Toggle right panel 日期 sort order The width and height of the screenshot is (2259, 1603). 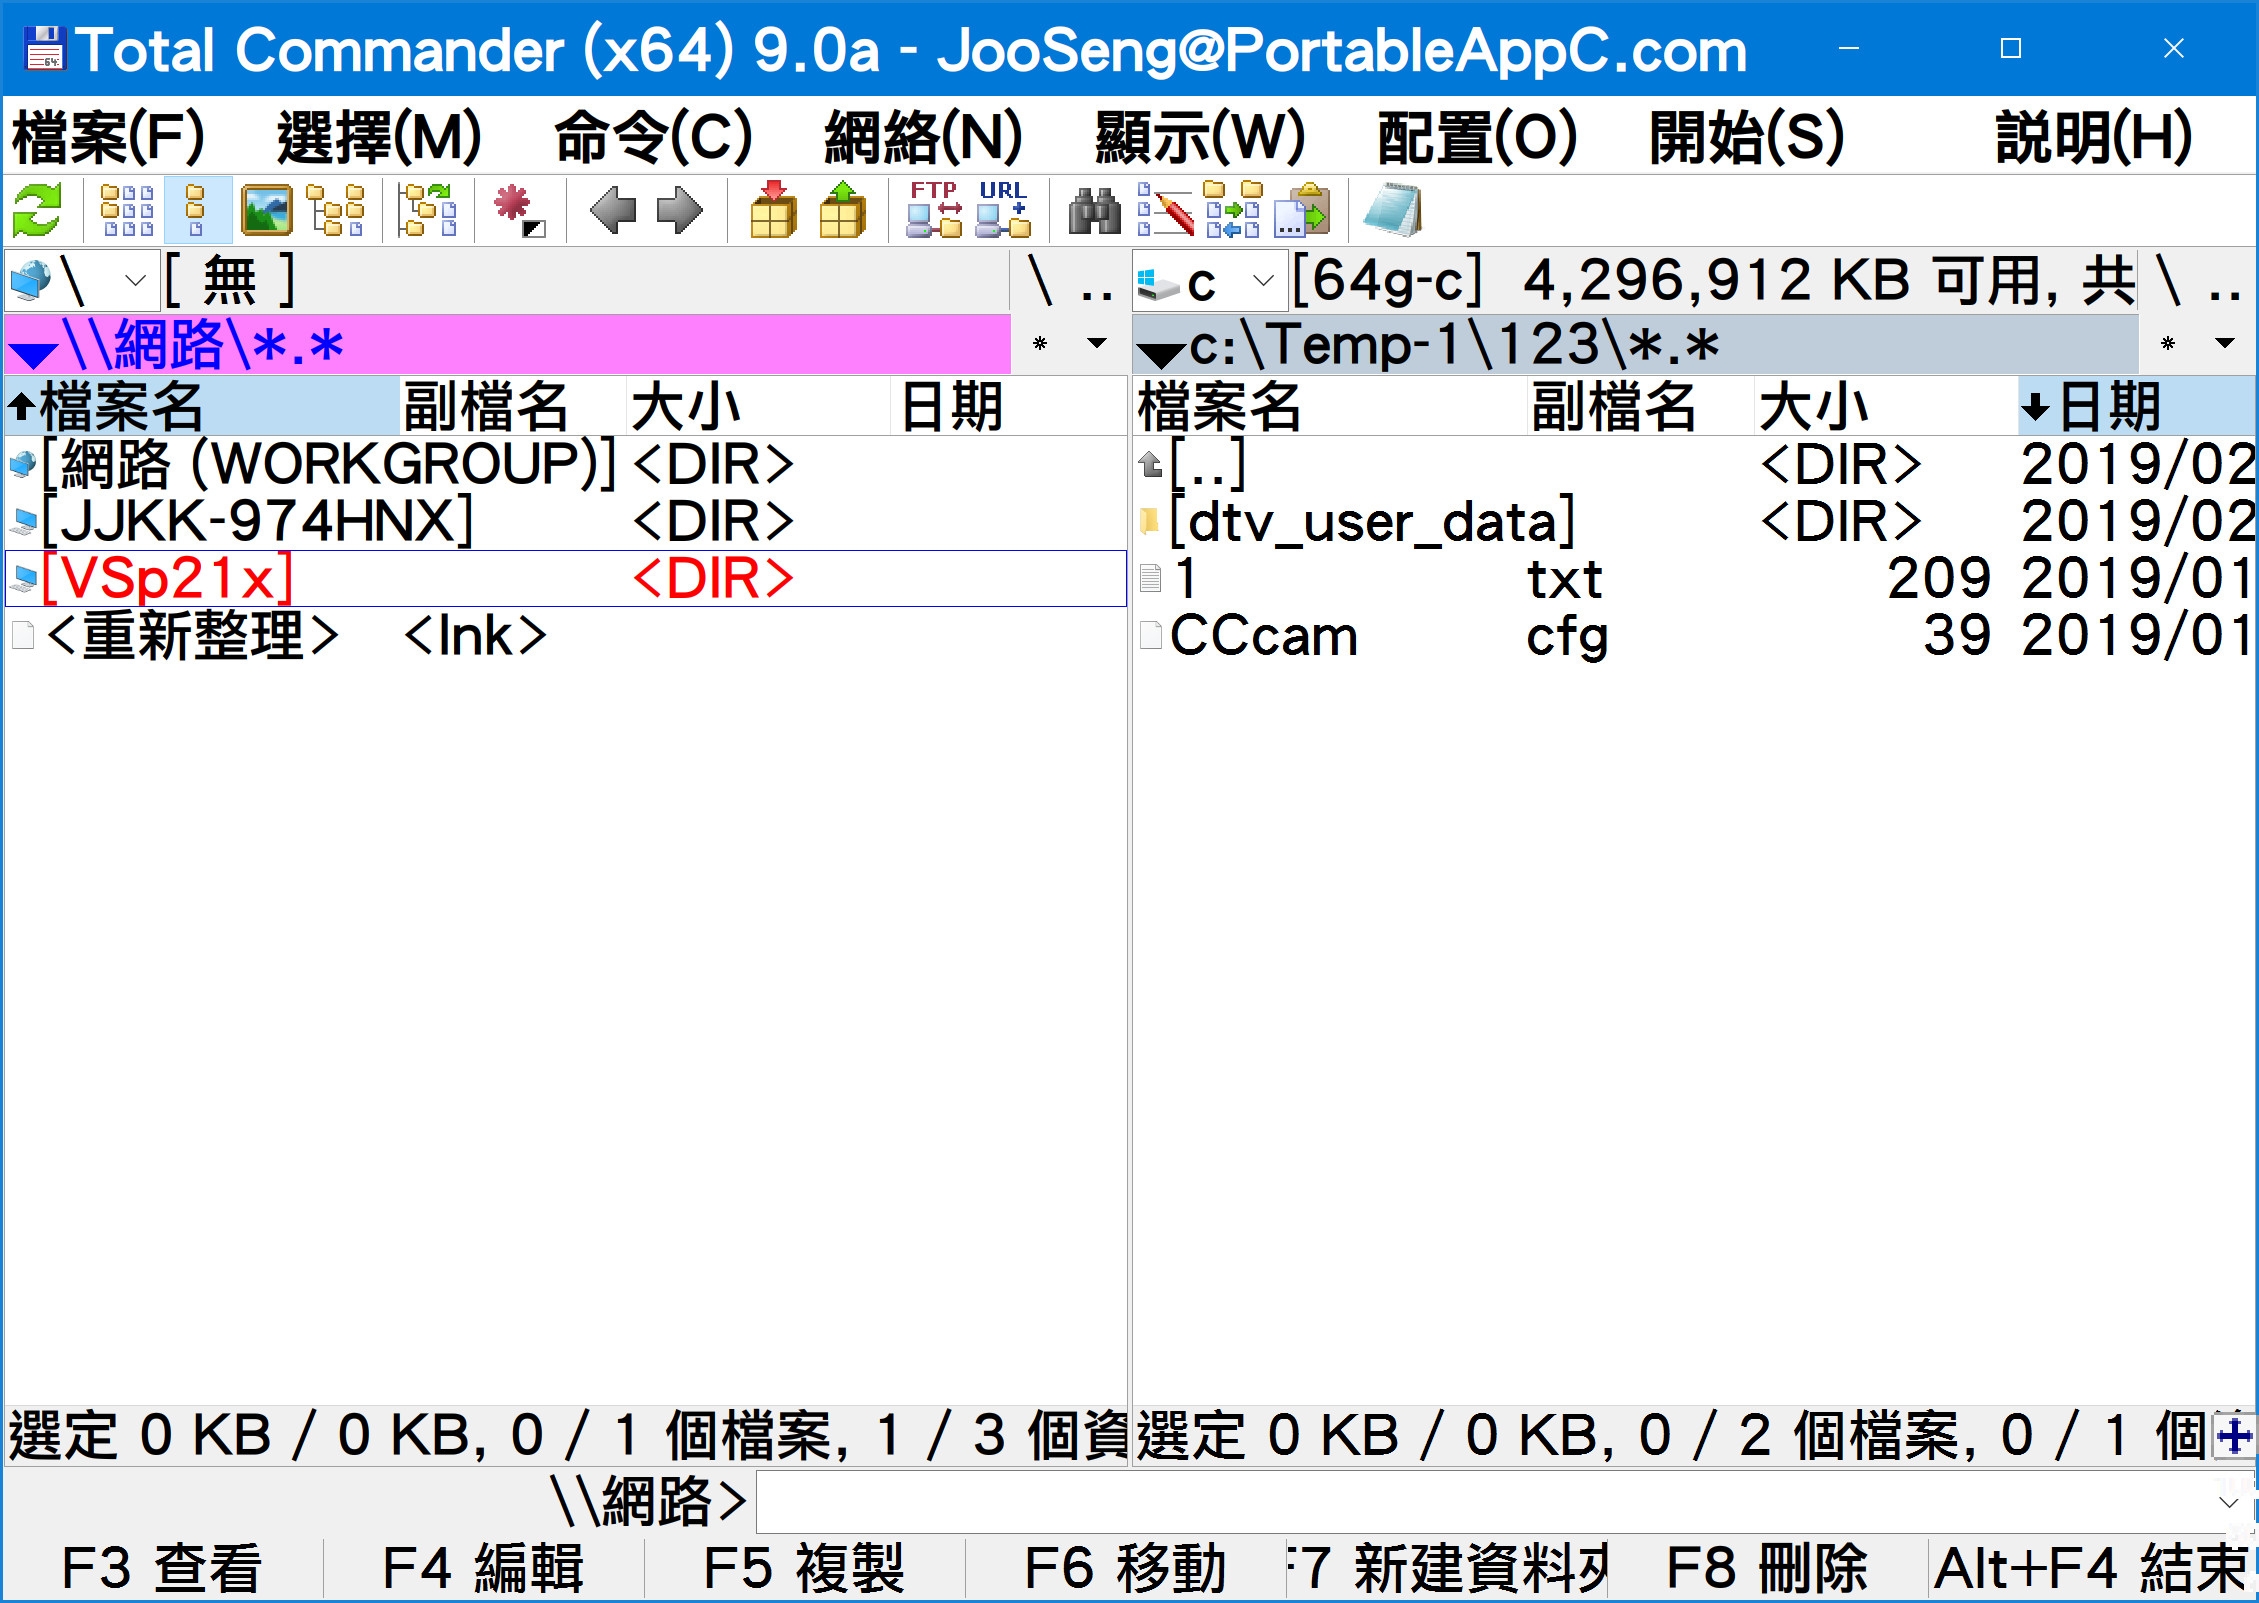[2137, 406]
